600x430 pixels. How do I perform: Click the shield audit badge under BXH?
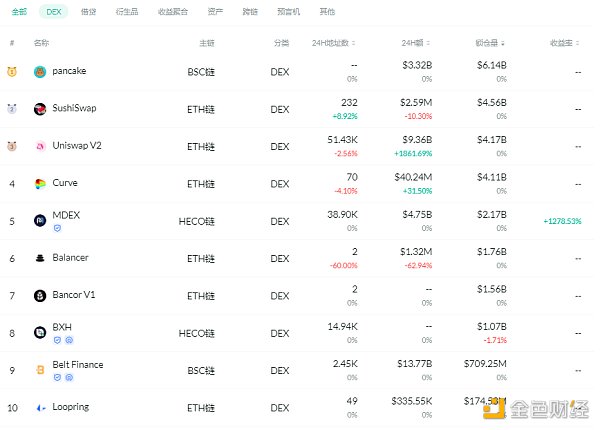tap(57, 340)
